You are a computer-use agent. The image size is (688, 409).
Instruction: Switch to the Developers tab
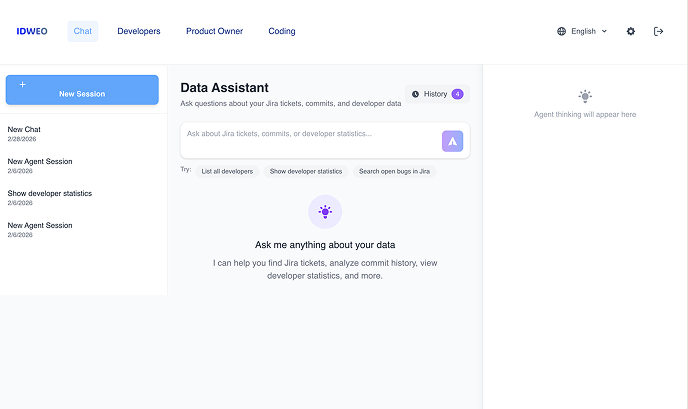click(139, 31)
